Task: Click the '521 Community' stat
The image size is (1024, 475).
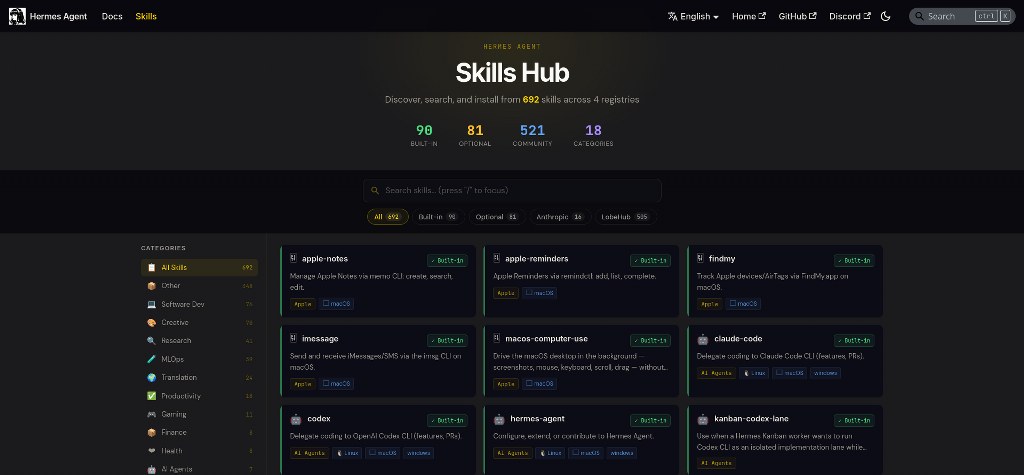Action: [x=532, y=135]
